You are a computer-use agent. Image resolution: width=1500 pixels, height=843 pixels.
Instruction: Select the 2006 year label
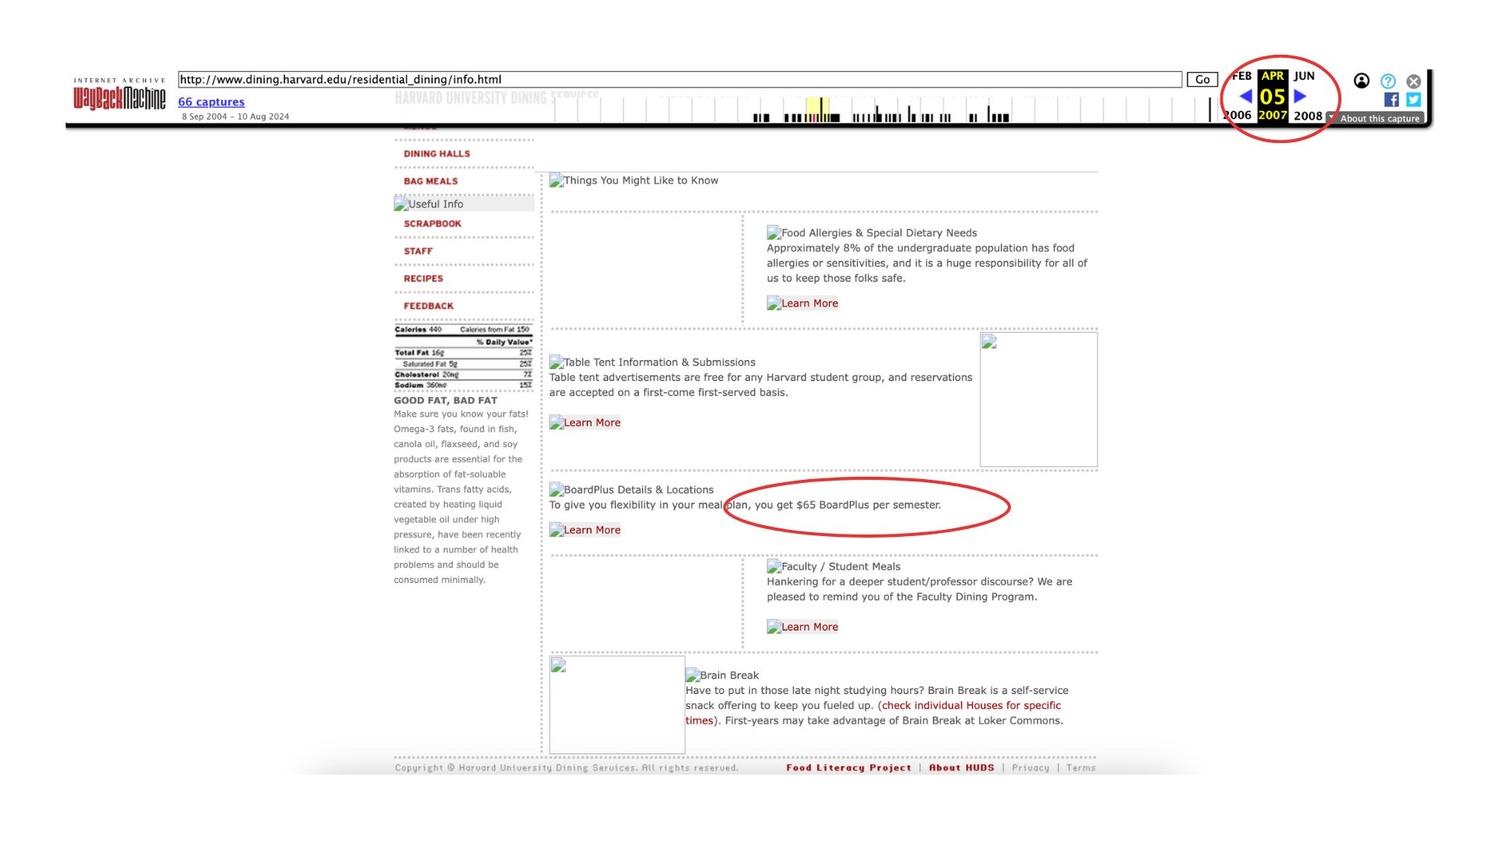click(x=1238, y=115)
